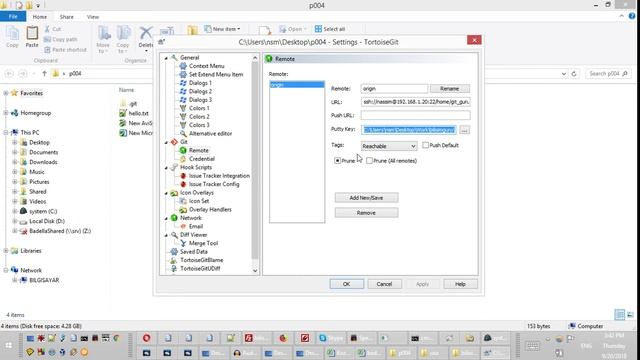640x360 pixels.
Task: Collapse the Diff Viewer node
Action: [x=166, y=235]
